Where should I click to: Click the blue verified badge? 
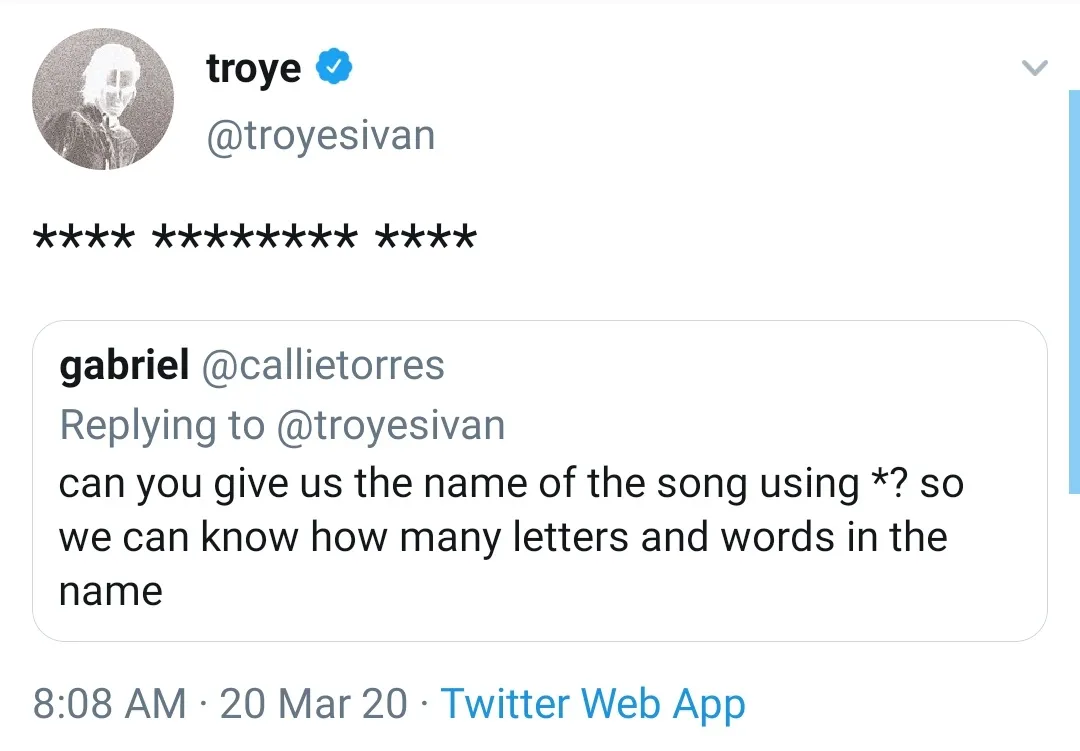(333, 68)
